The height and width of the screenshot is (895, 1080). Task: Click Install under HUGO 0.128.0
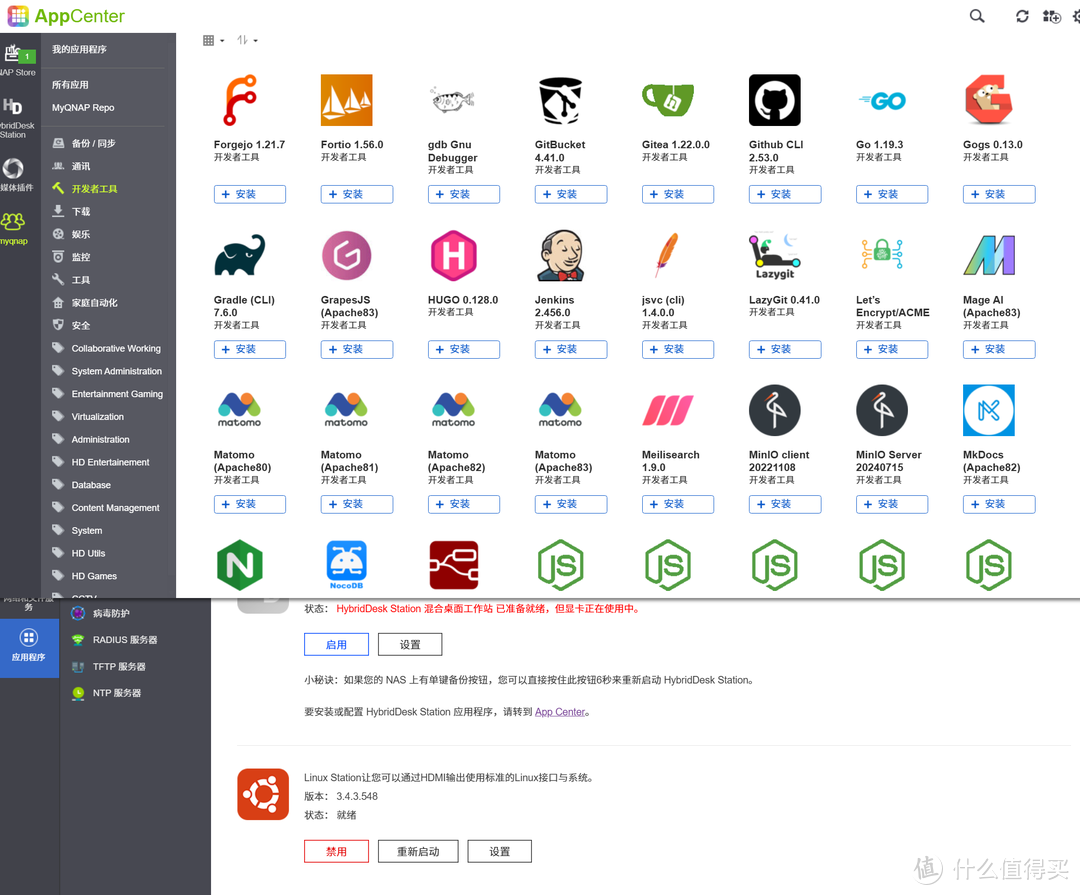464,349
